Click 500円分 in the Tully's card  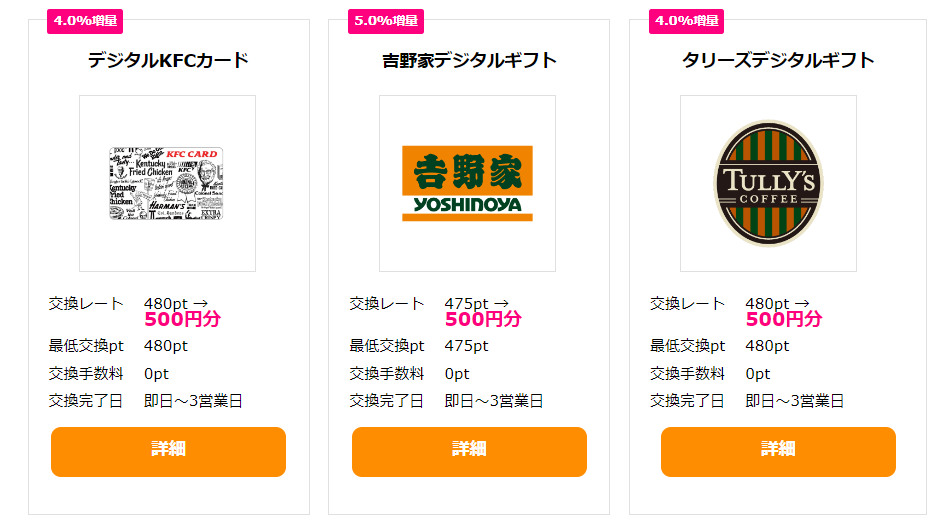pyautogui.click(x=784, y=319)
